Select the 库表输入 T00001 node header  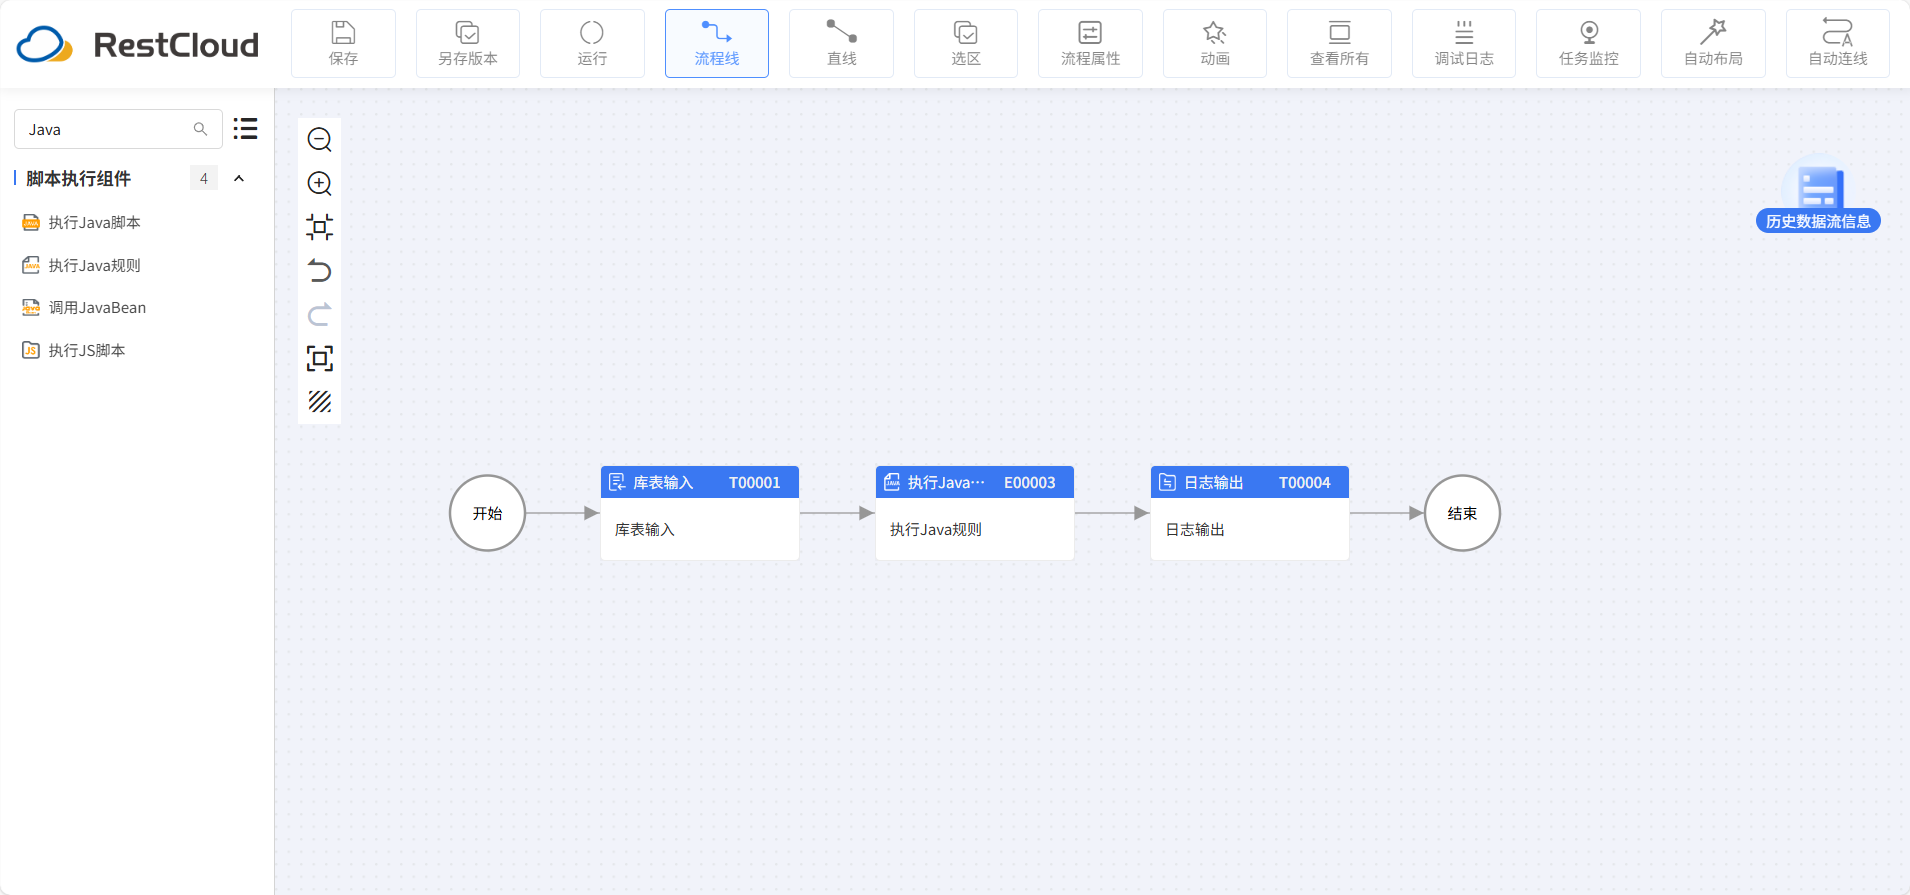click(700, 482)
